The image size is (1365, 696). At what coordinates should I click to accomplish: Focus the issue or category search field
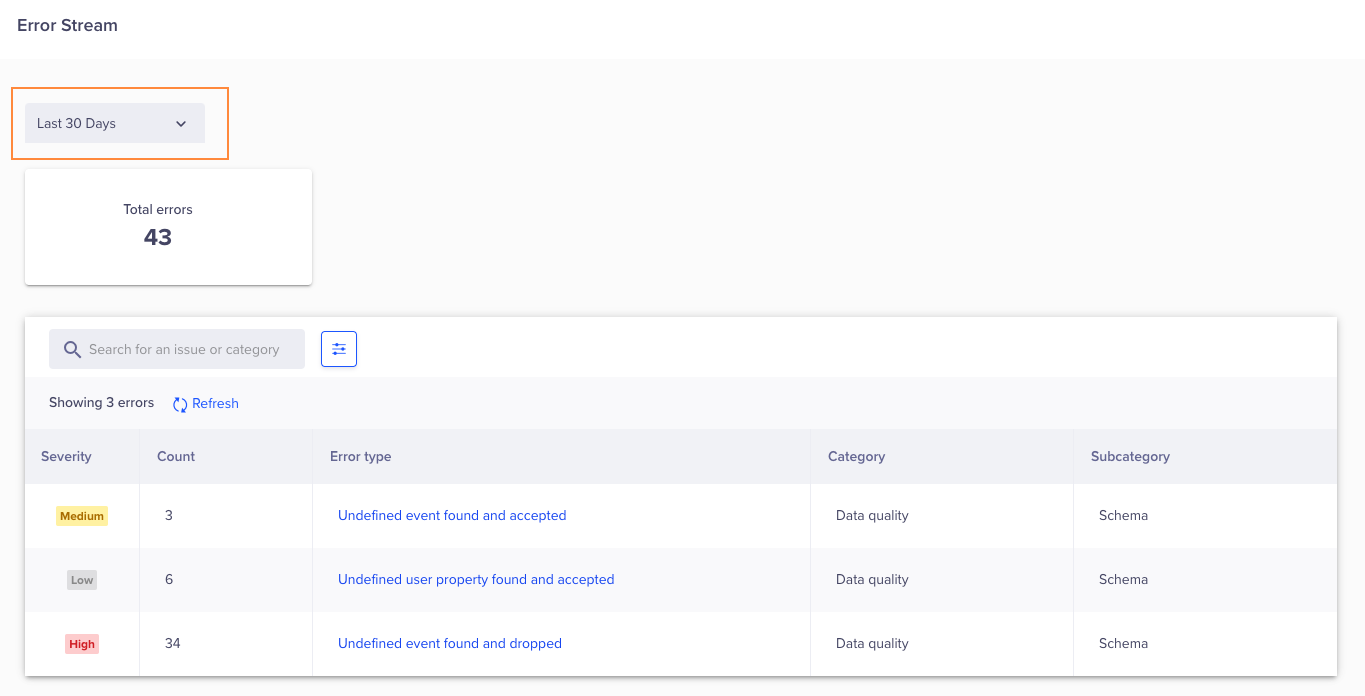point(177,349)
